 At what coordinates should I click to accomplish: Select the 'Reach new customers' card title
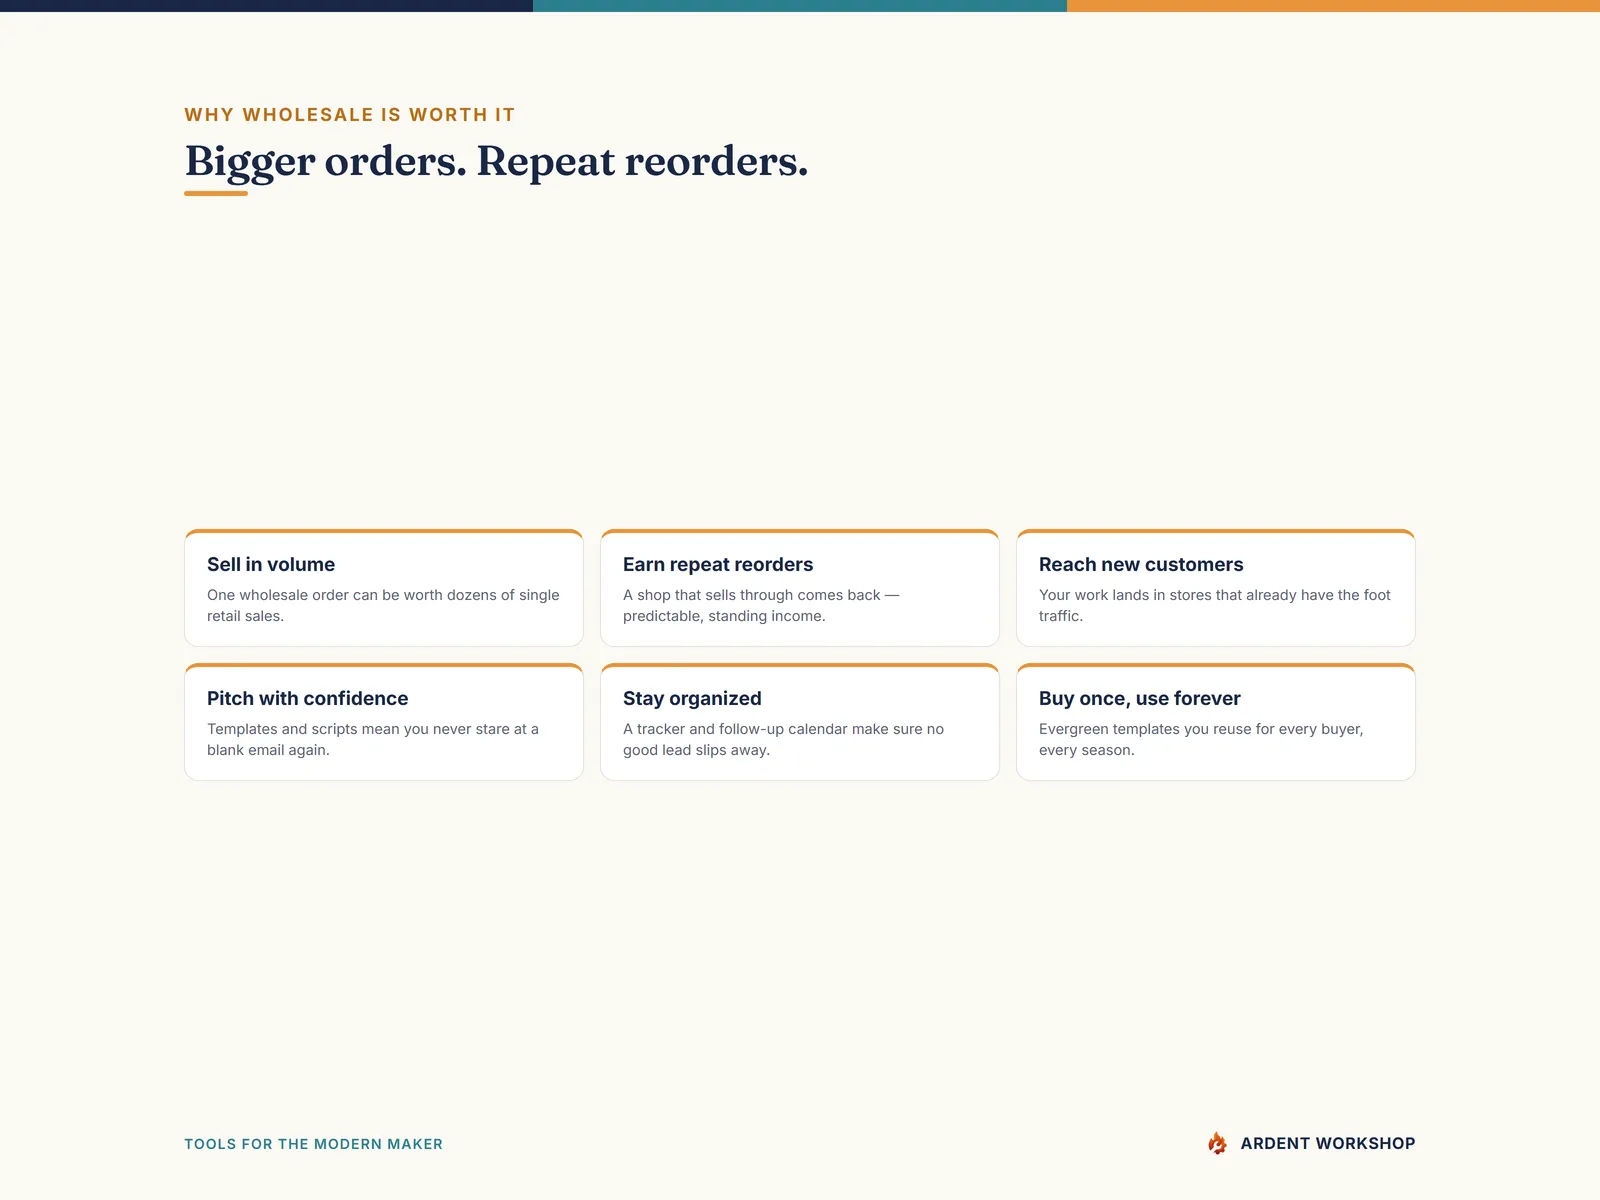click(1141, 564)
